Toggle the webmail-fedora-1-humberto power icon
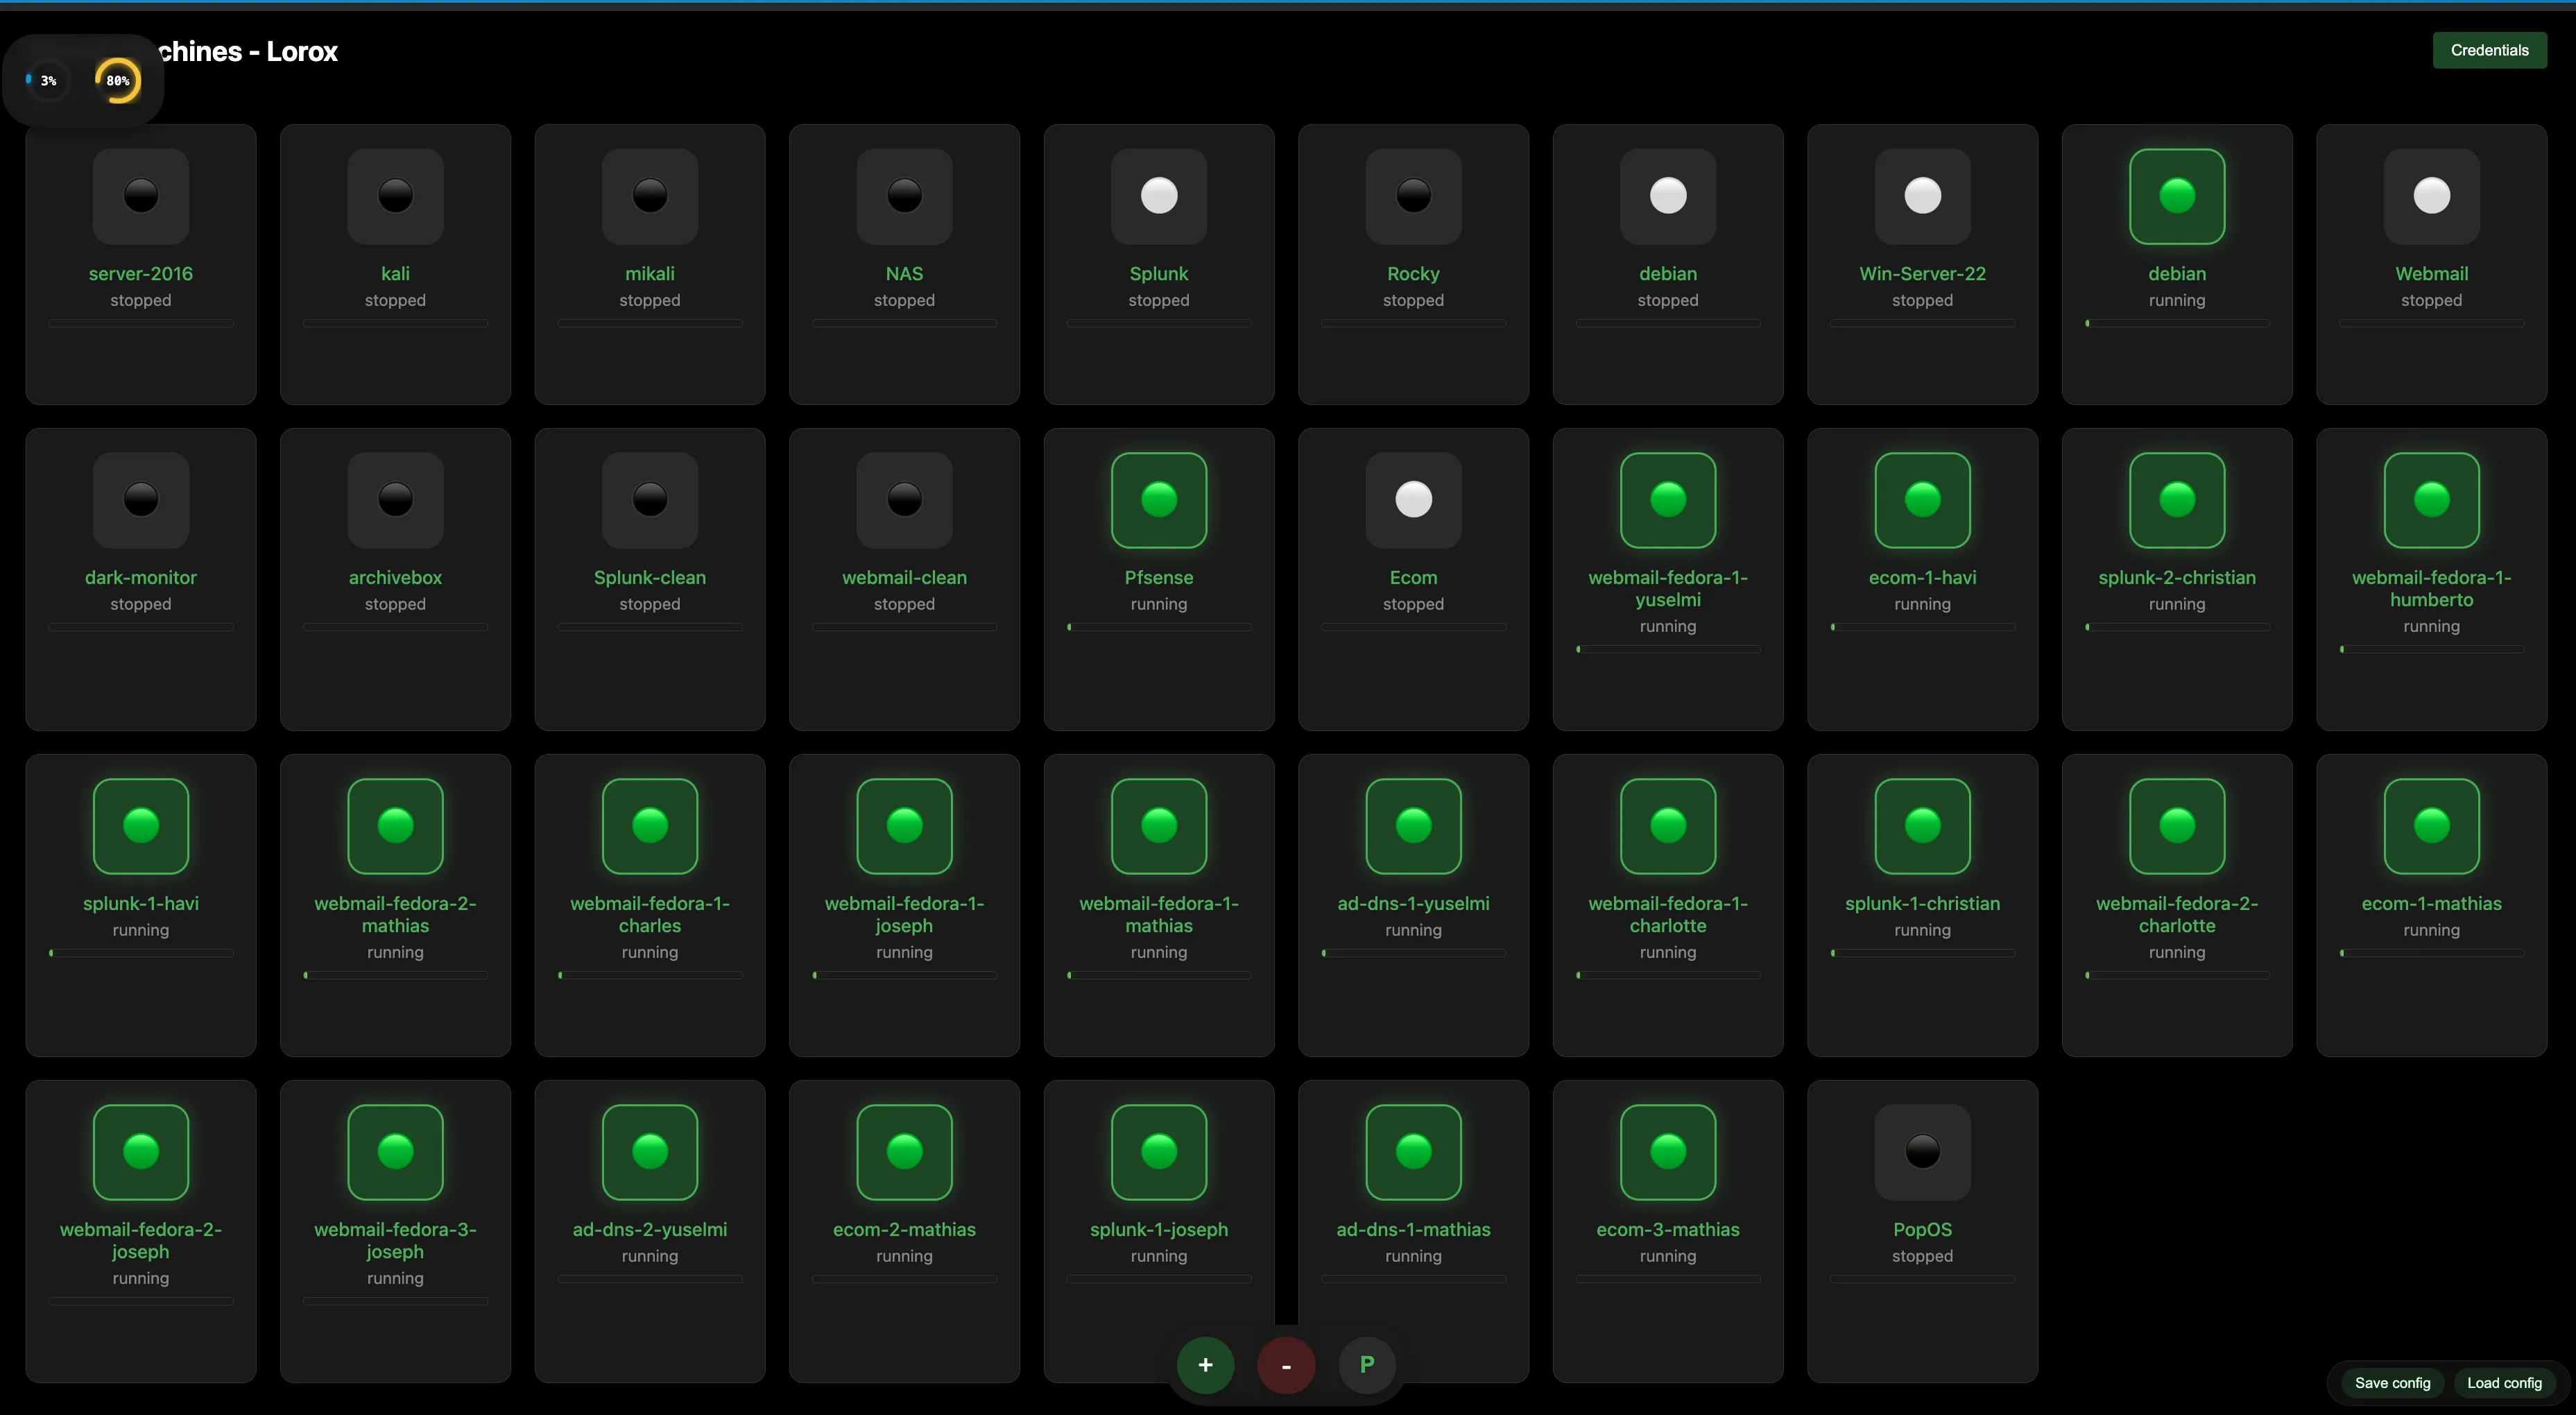2576x1415 pixels. (x=2431, y=500)
